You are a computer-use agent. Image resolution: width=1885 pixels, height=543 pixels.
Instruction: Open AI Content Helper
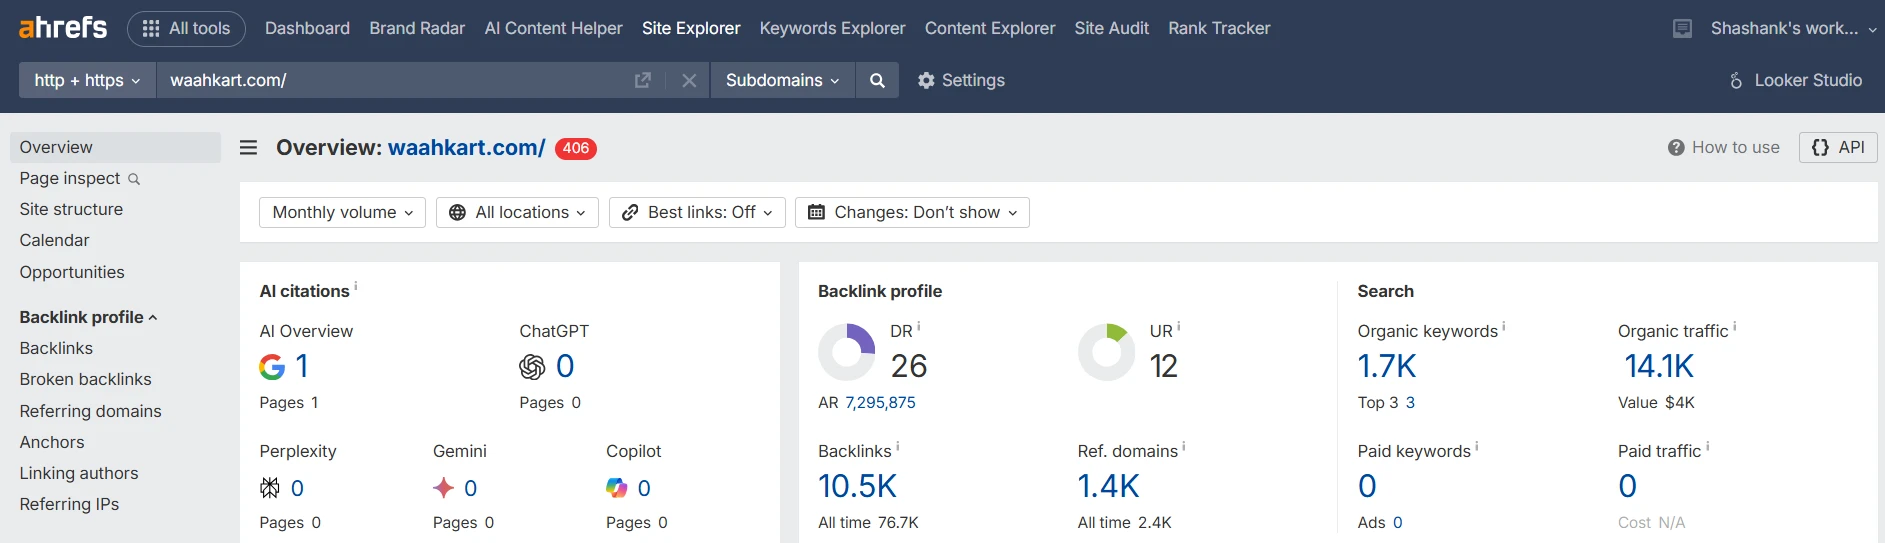click(x=553, y=28)
